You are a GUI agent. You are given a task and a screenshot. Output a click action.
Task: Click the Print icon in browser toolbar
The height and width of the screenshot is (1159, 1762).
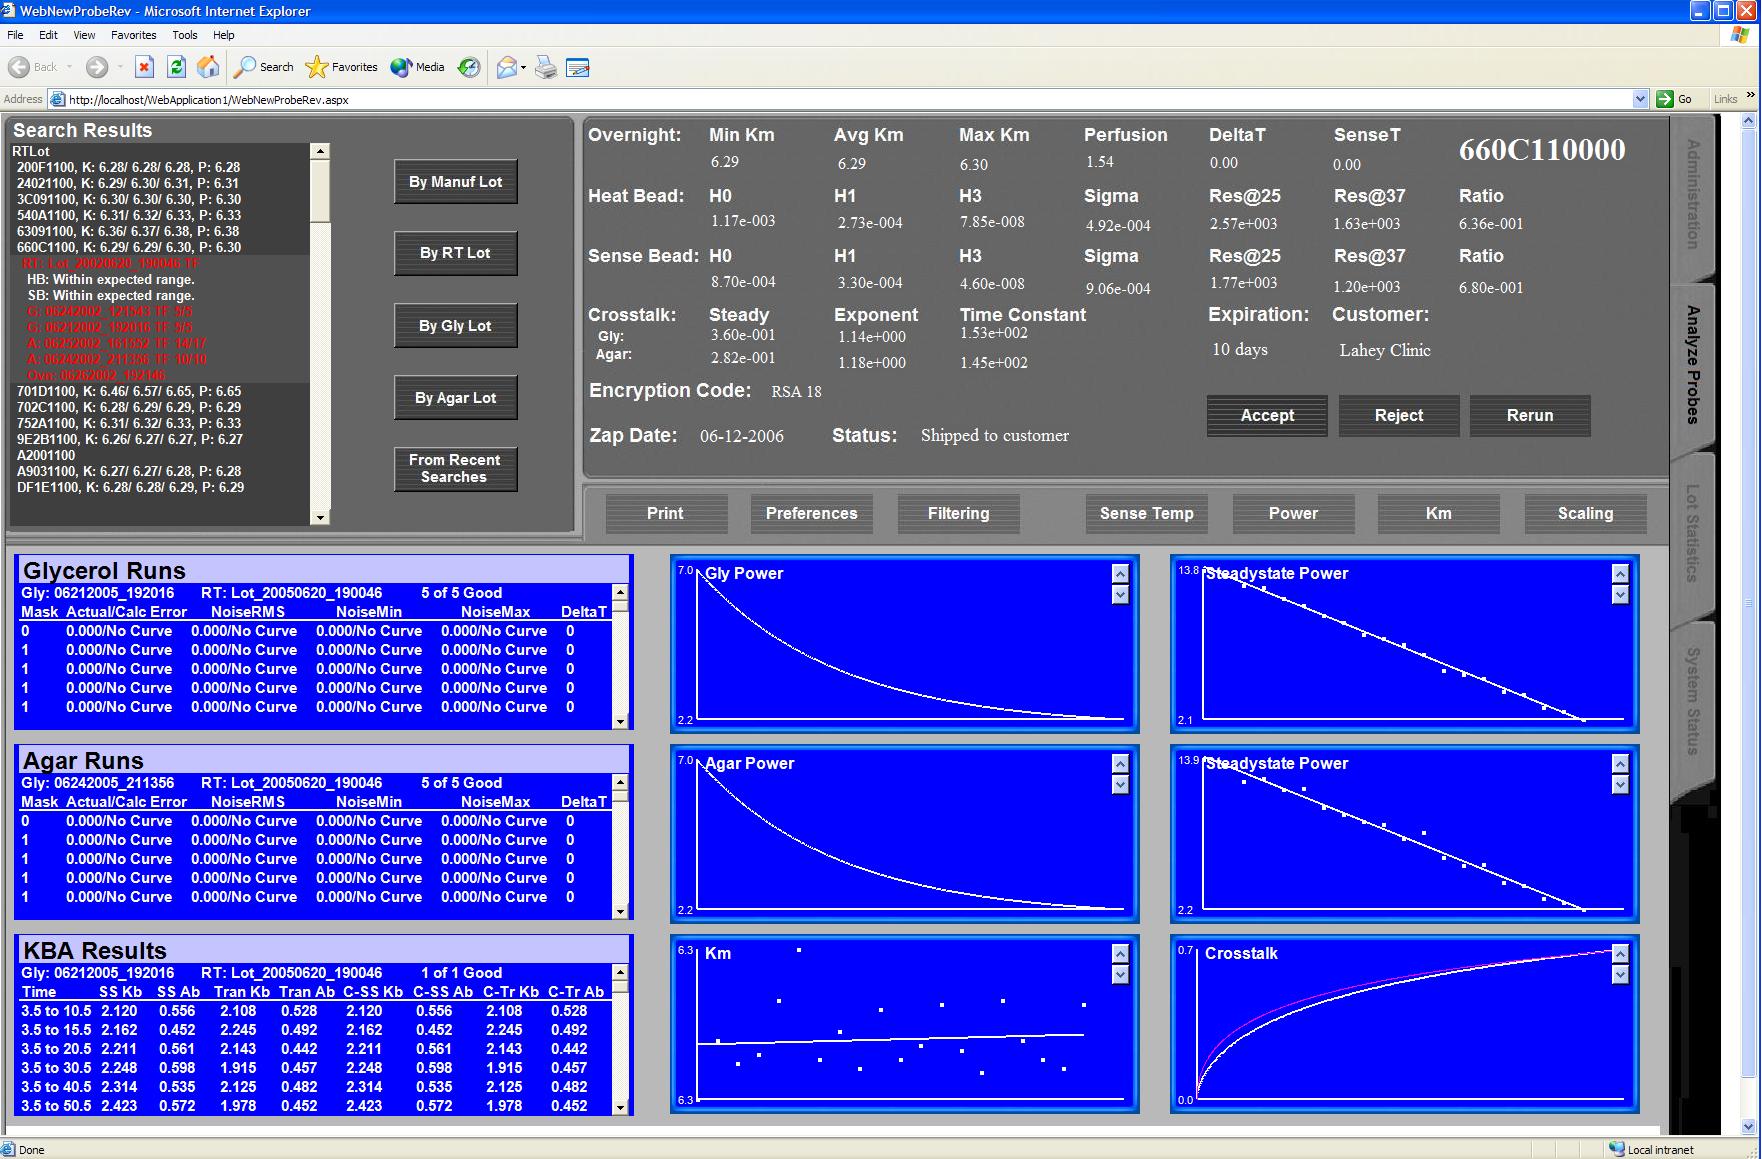click(546, 67)
